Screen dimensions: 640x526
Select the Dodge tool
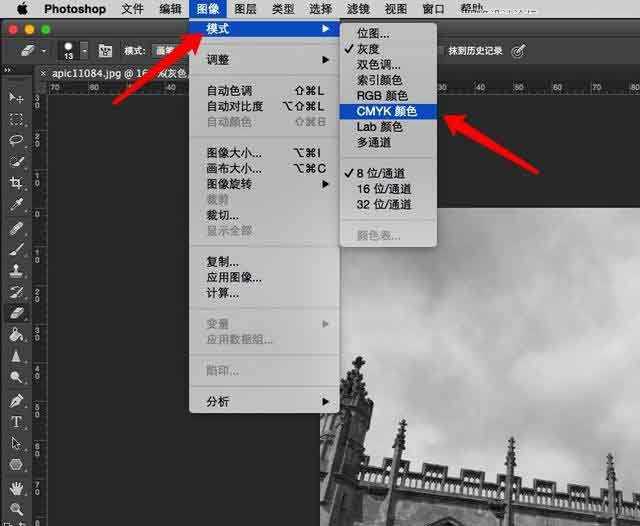(x=16, y=377)
